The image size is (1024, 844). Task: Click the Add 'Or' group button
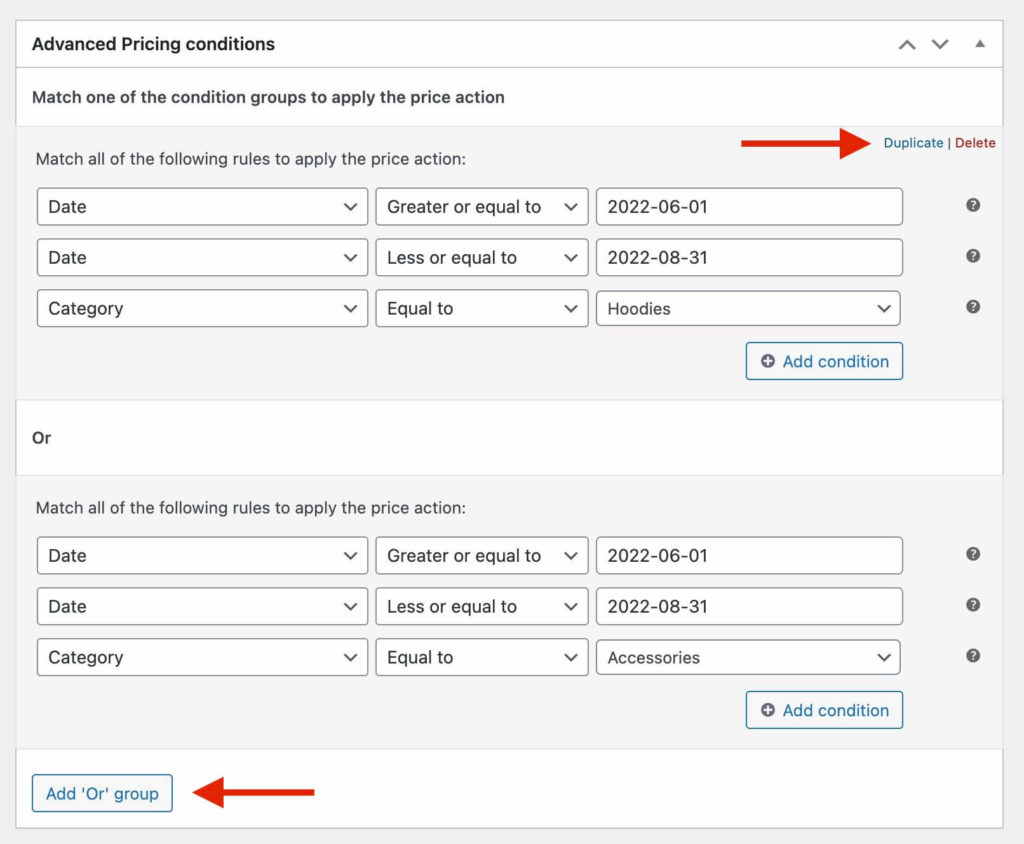102,793
